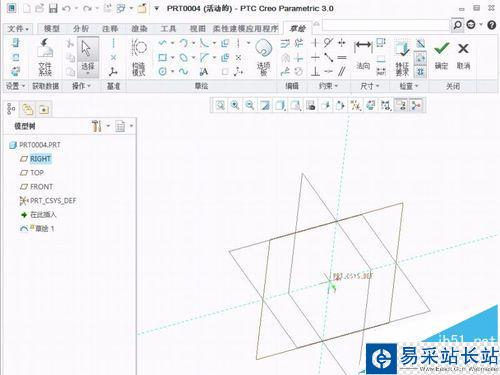The height and width of the screenshot is (375, 500).
Task: Click the zoom in magnifier icon
Action: (x=235, y=106)
